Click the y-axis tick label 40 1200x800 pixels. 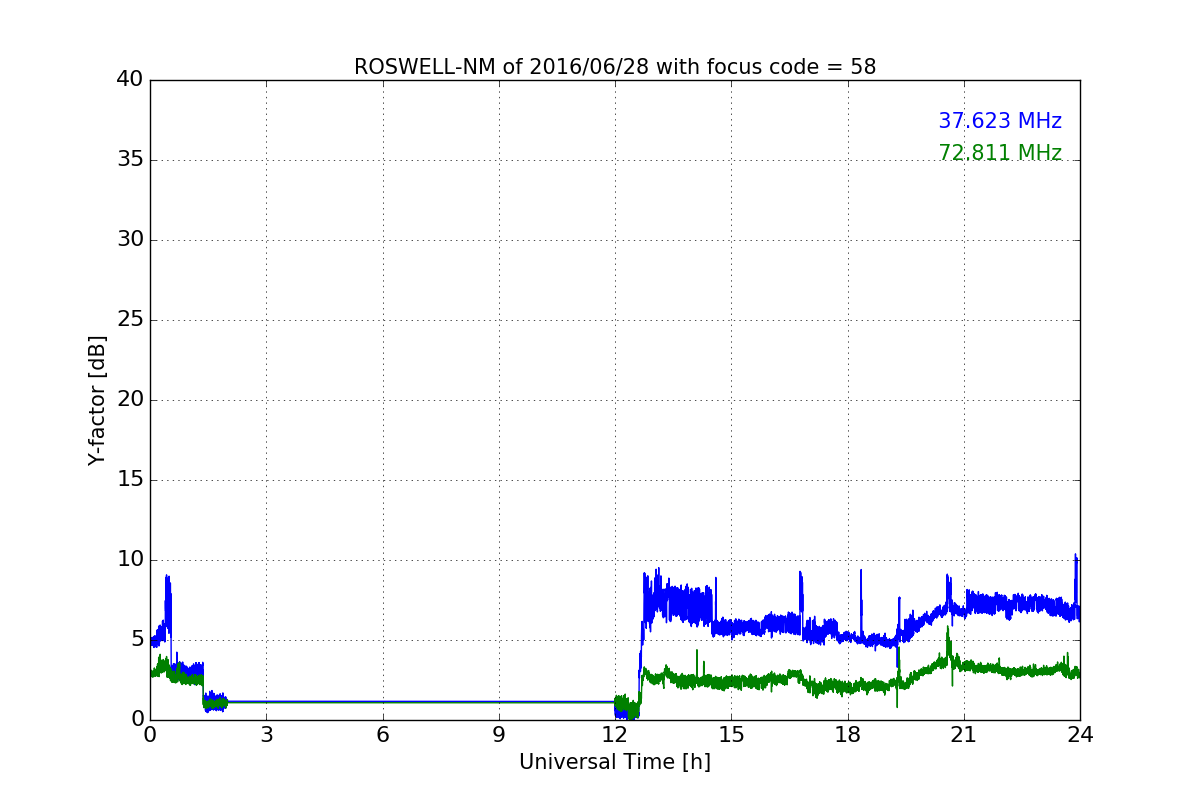[x=130, y=80]
